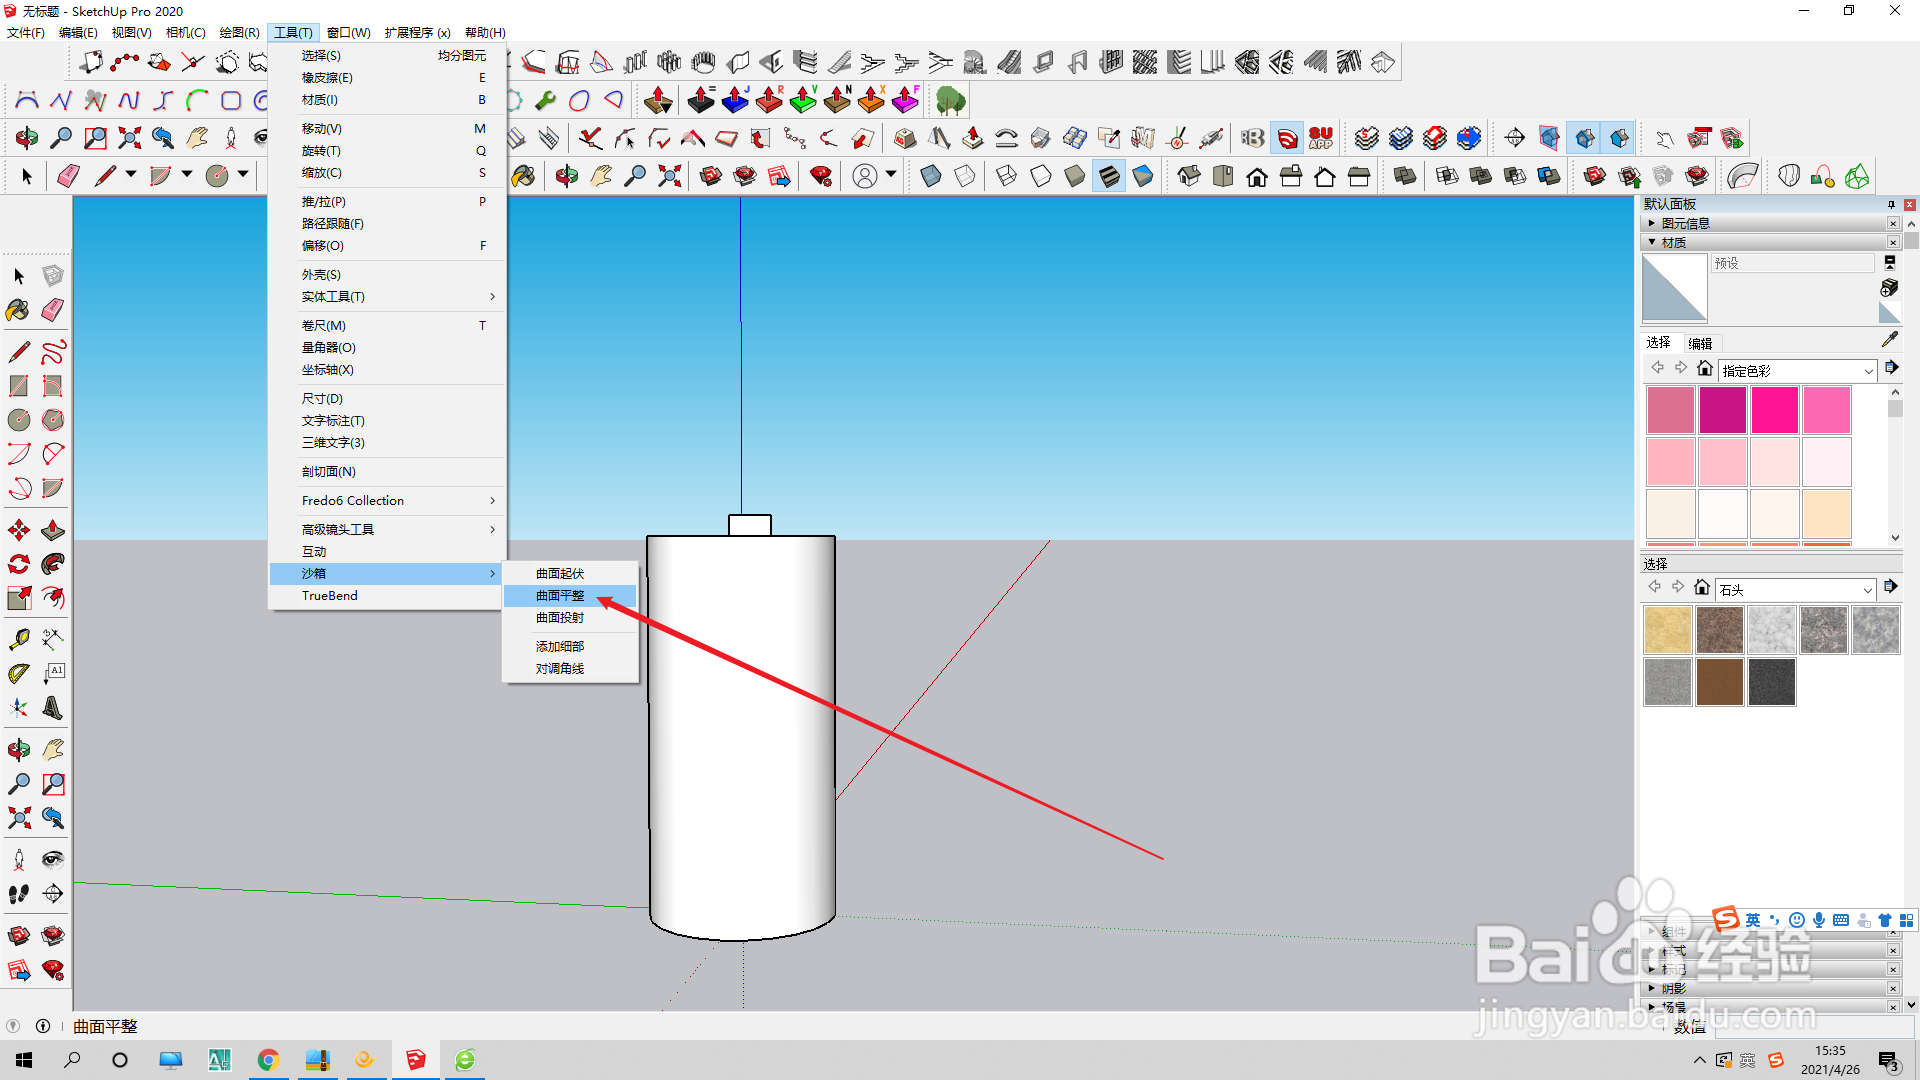
Task: Choose 曲面投射 from sandbox submenu
Action: click(570, 618)
